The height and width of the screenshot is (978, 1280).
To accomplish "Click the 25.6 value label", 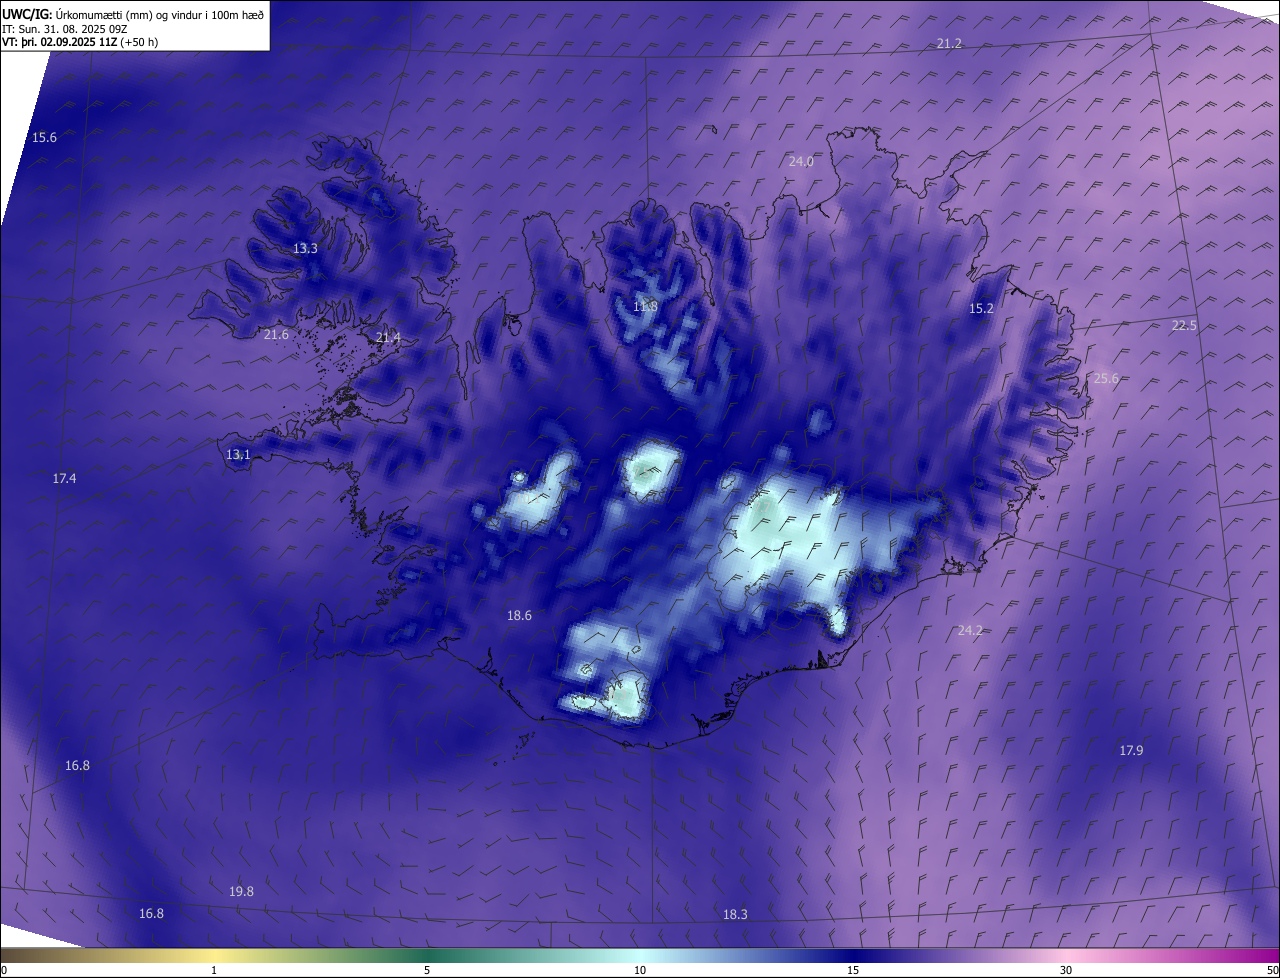I will [1106, 378].
